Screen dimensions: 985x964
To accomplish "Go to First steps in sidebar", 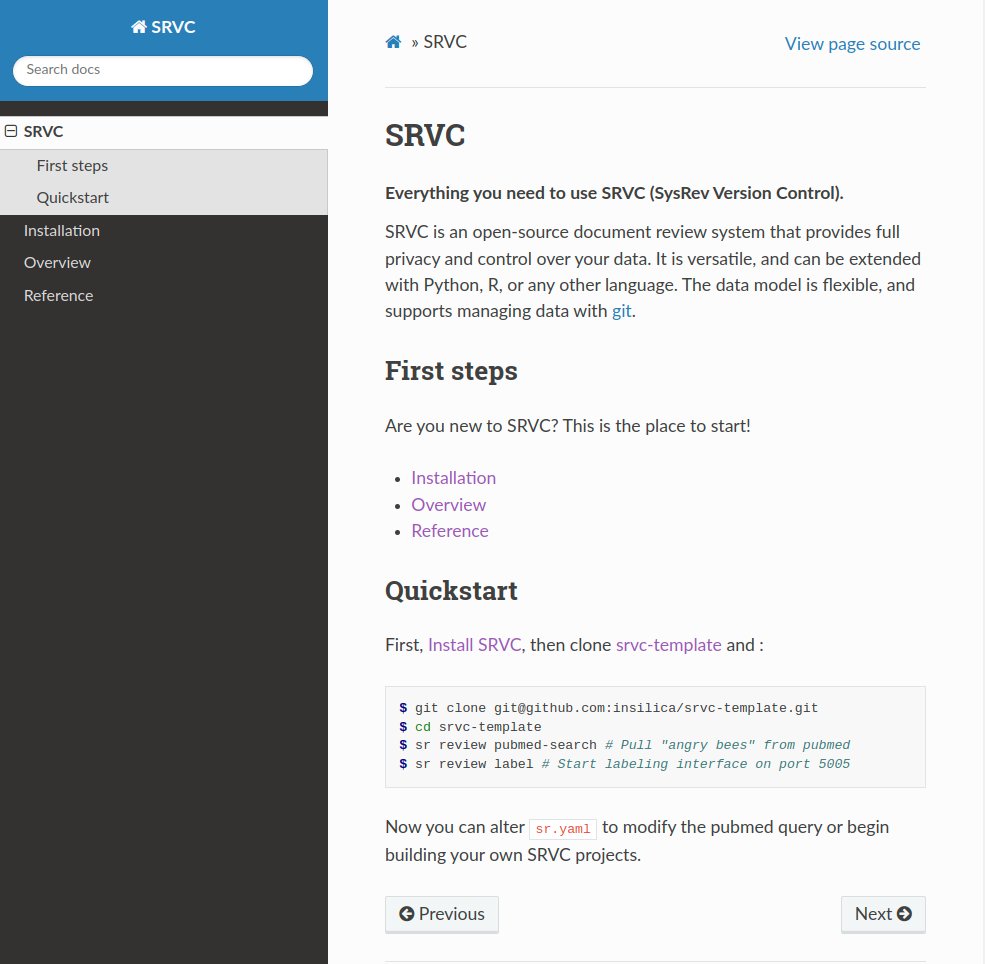I will 72,166.
